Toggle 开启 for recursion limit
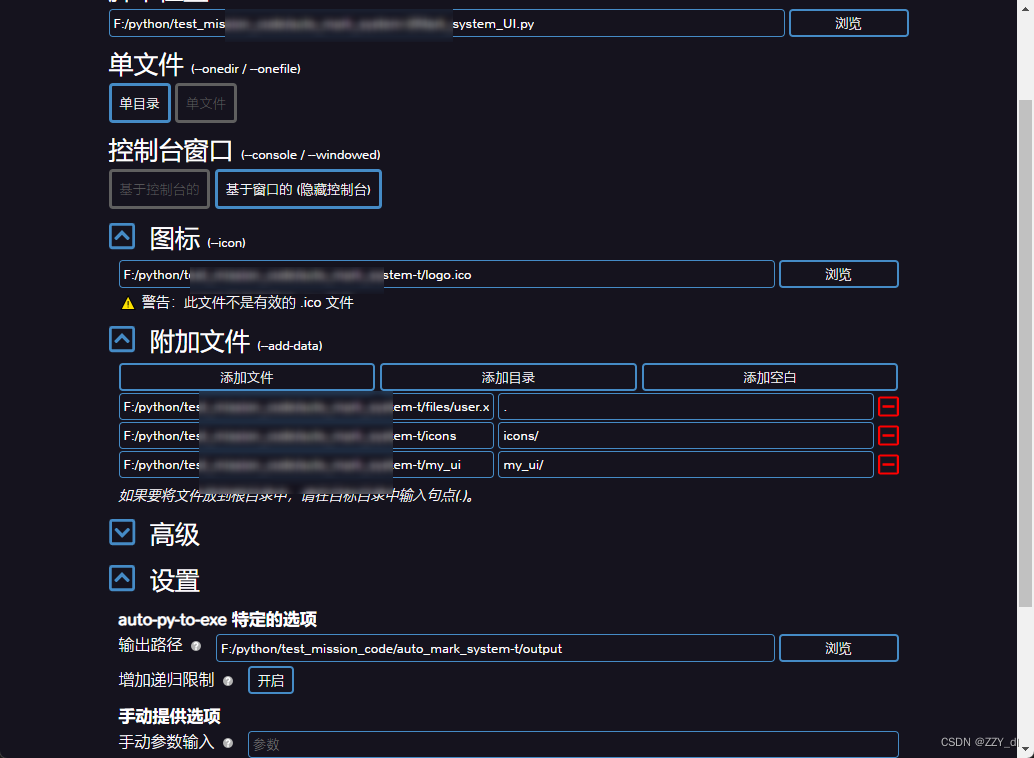The height and width of the screenshot is (758, 1034). pyautogui.click(x=270, y=680)
